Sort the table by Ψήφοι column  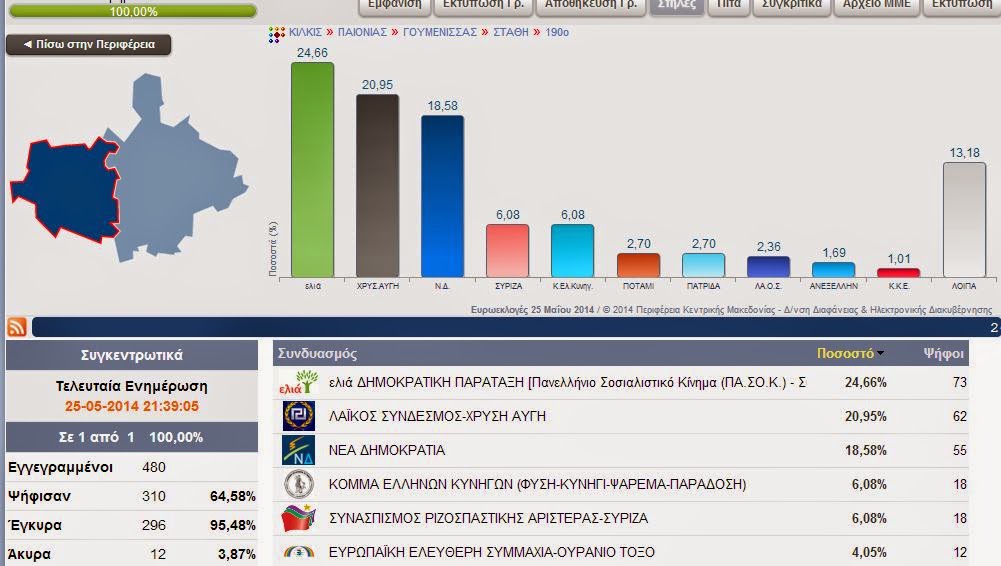coord(943,353)
